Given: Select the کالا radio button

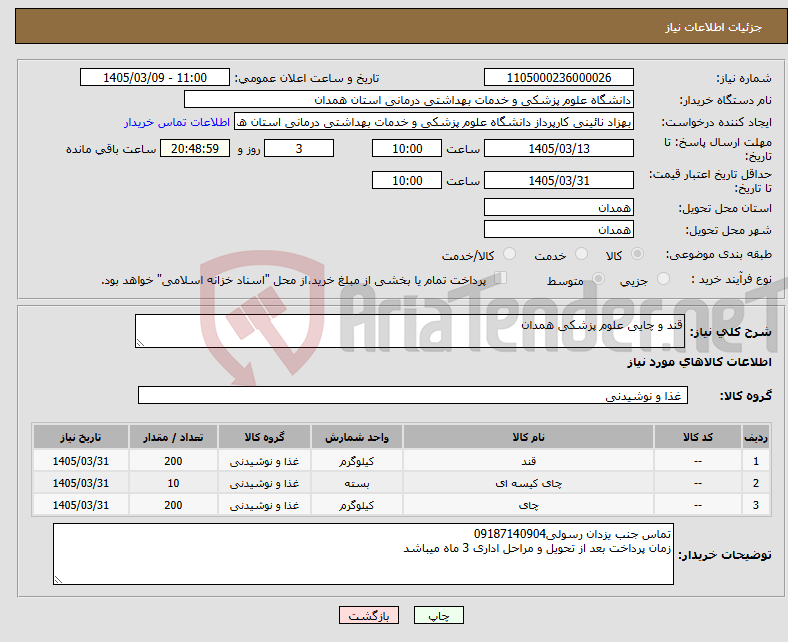Looking at the screenshot, I should tap(637, 254).
